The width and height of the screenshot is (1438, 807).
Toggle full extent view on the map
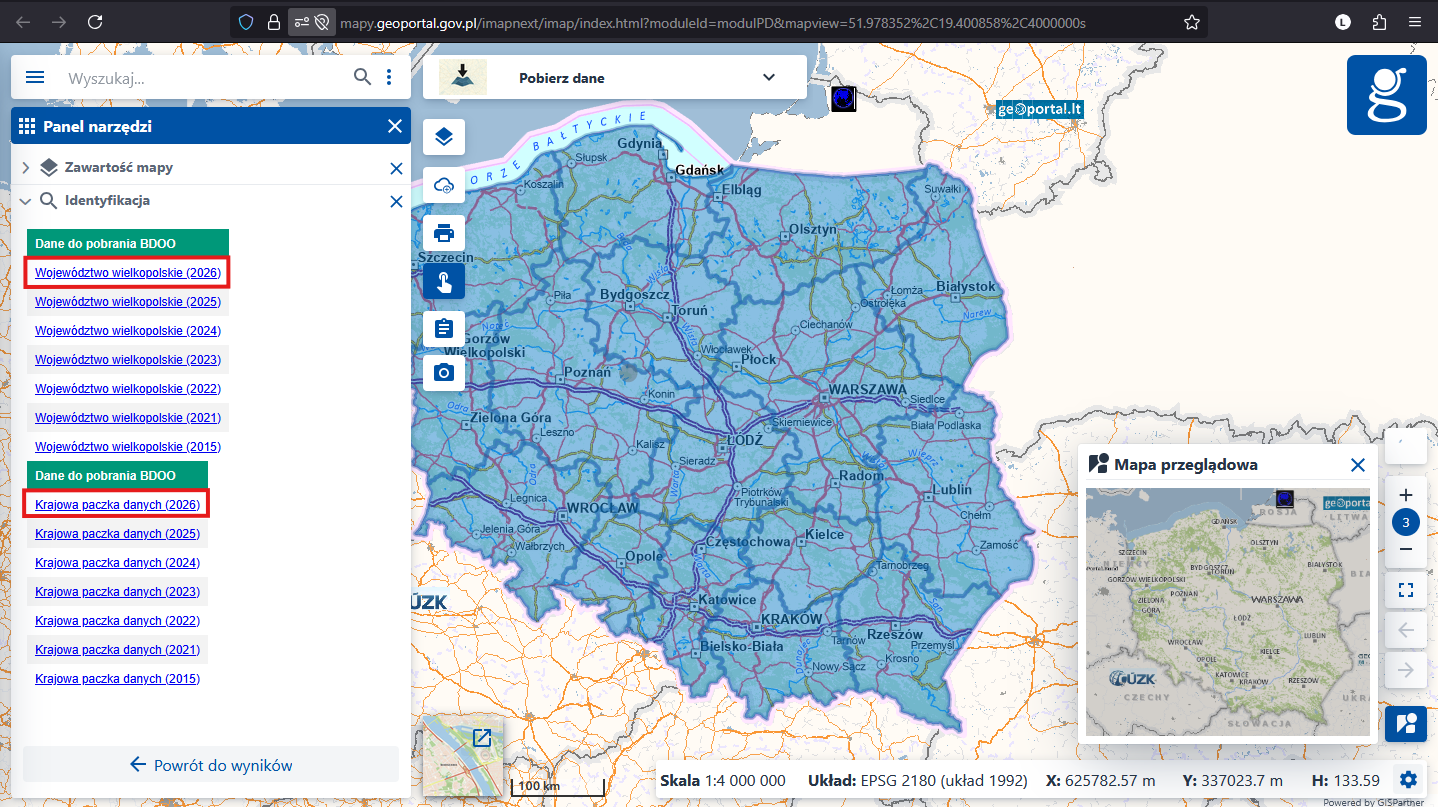coord(1406,590)
